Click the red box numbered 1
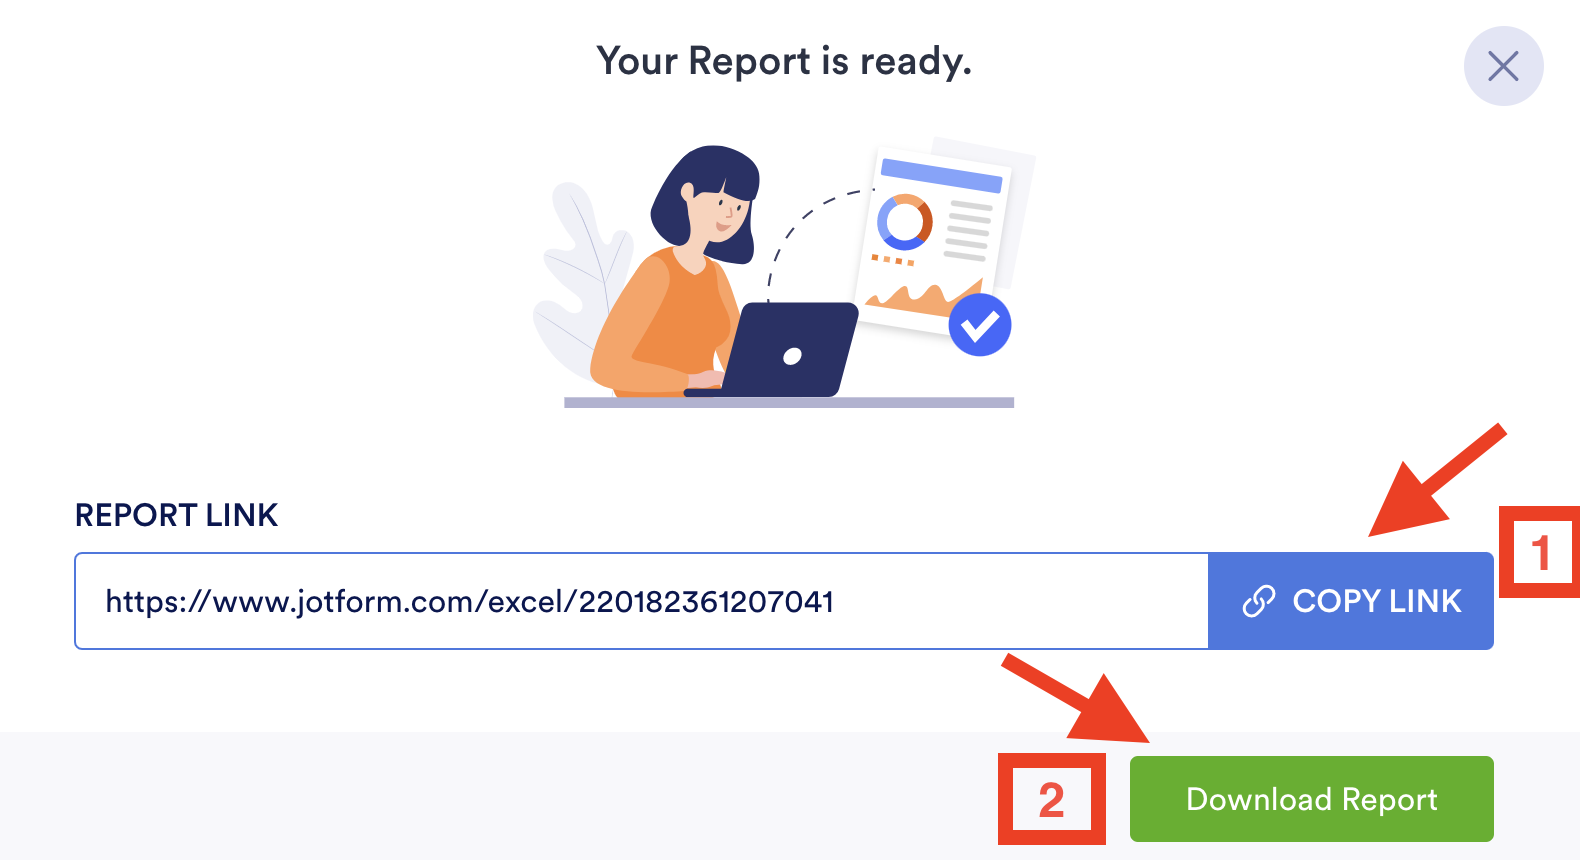The width and height of the screenshot is (1580, 860). tap(1539, 553)
